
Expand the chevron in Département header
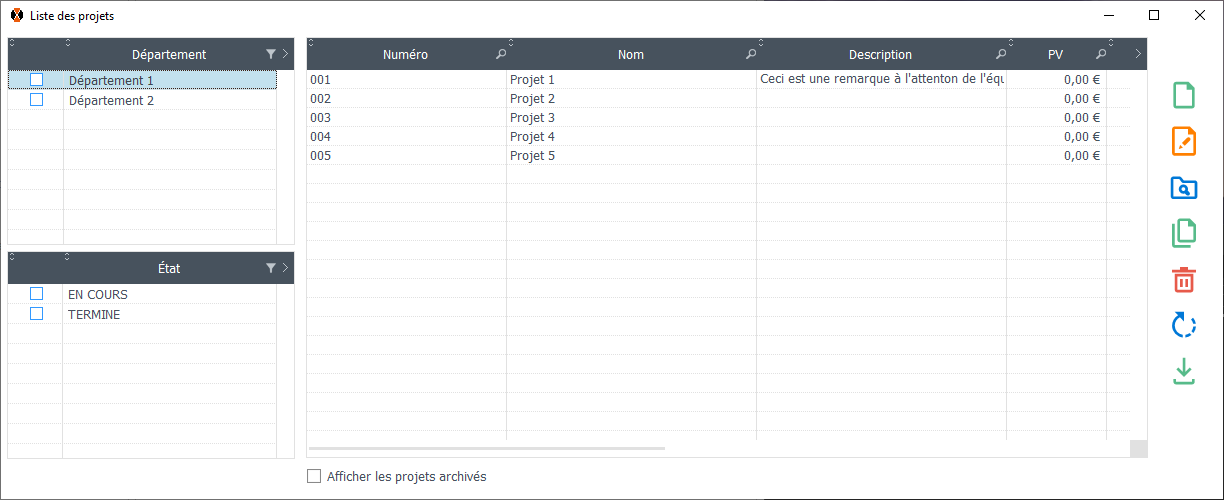coord(285,54)
